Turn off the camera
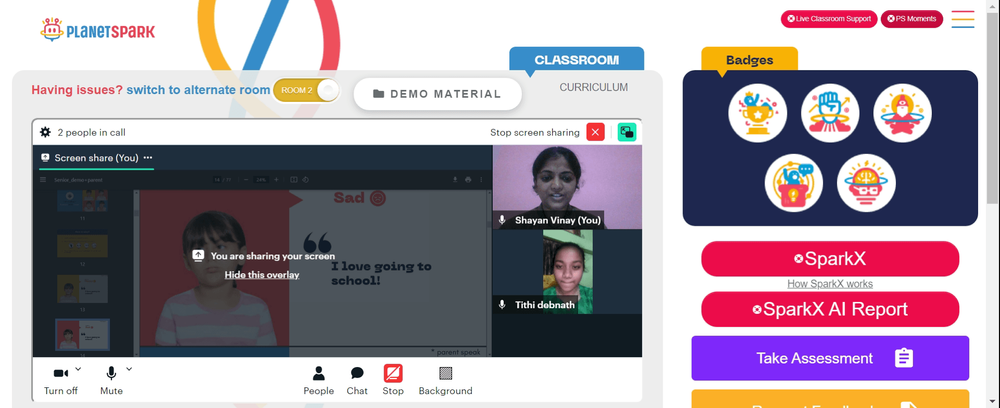The height and width of the screenshot is (408, 1000). click(x=61, y=380)
